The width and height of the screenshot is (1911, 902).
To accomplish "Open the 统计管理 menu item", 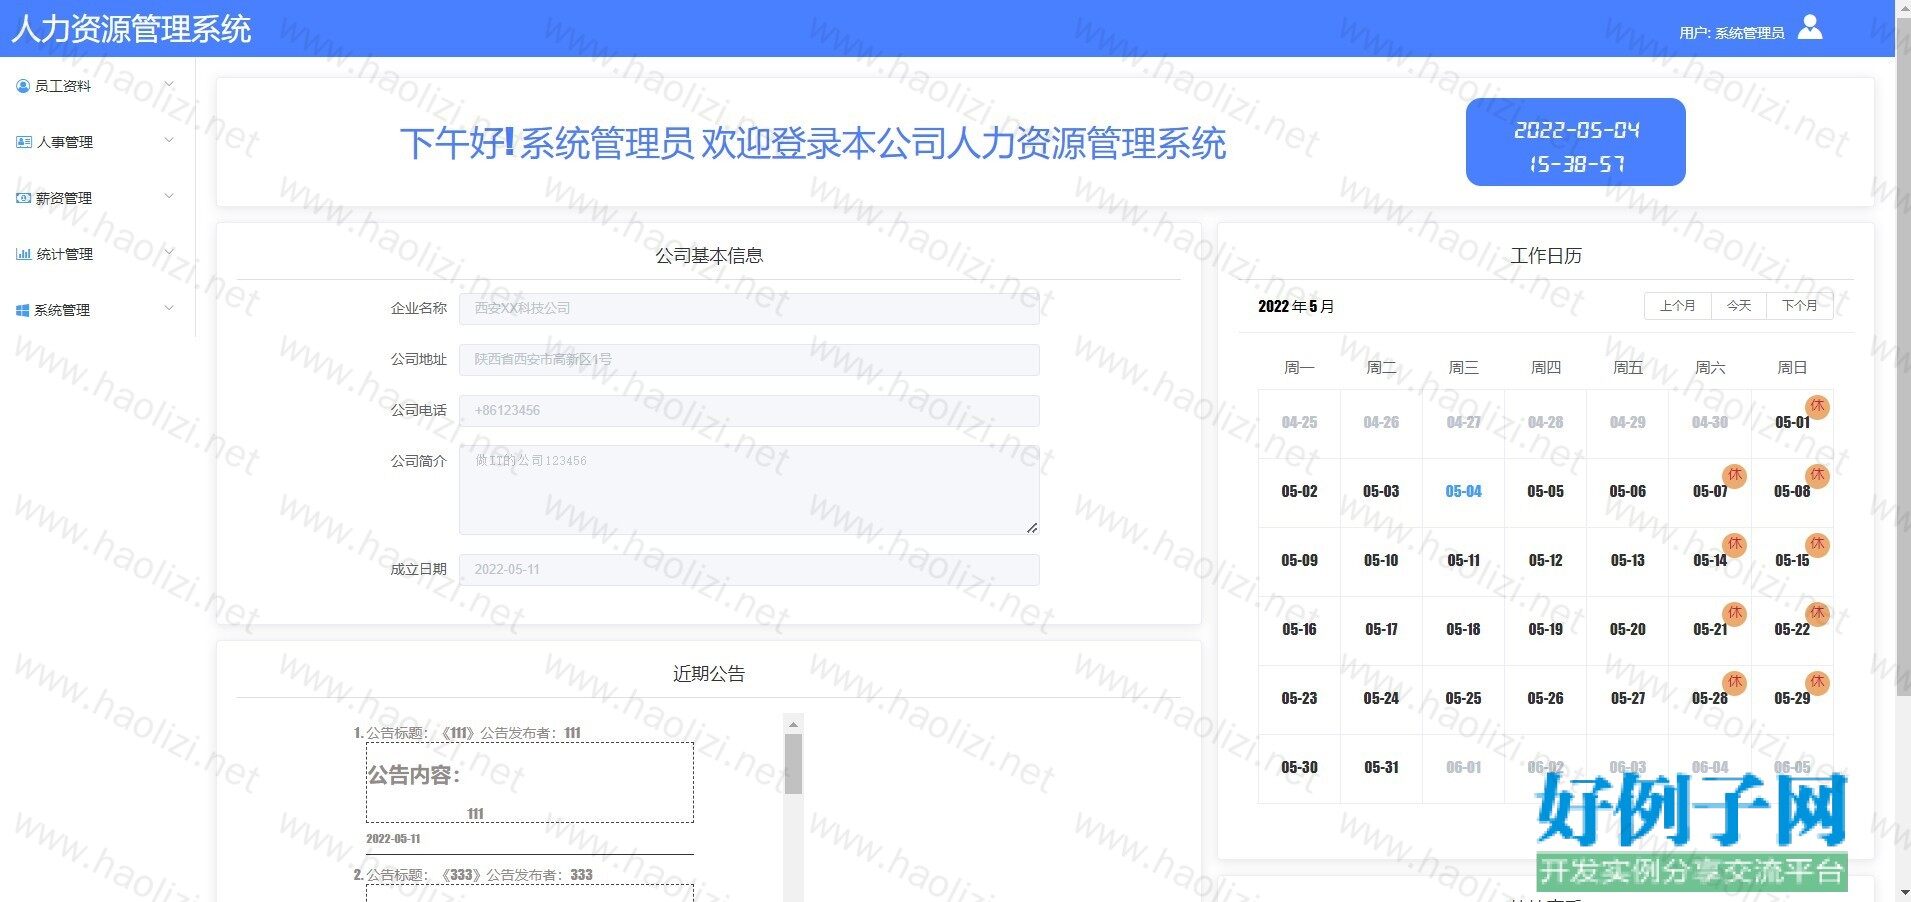I will click(64, 254).
